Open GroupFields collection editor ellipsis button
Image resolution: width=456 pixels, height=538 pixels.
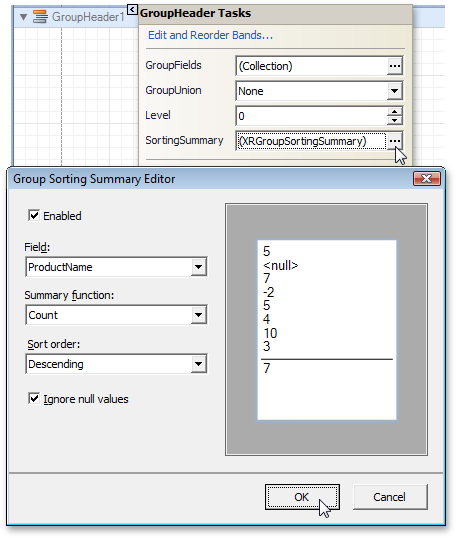(x=395, y=66)
